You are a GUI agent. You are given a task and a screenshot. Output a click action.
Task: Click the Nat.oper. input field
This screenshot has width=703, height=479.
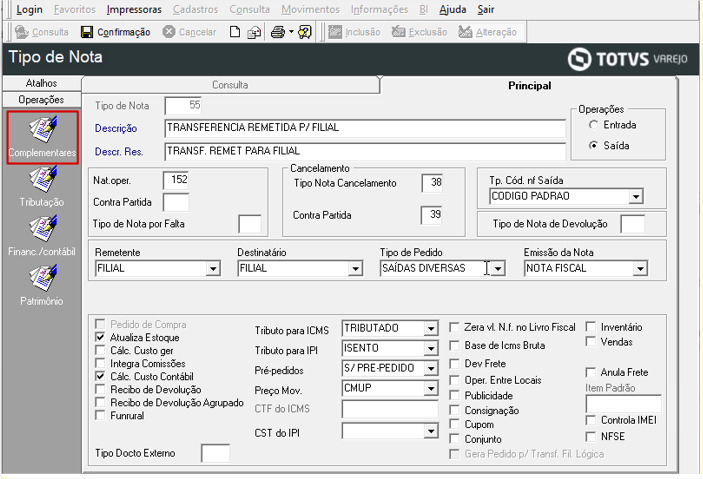[176, 180]
